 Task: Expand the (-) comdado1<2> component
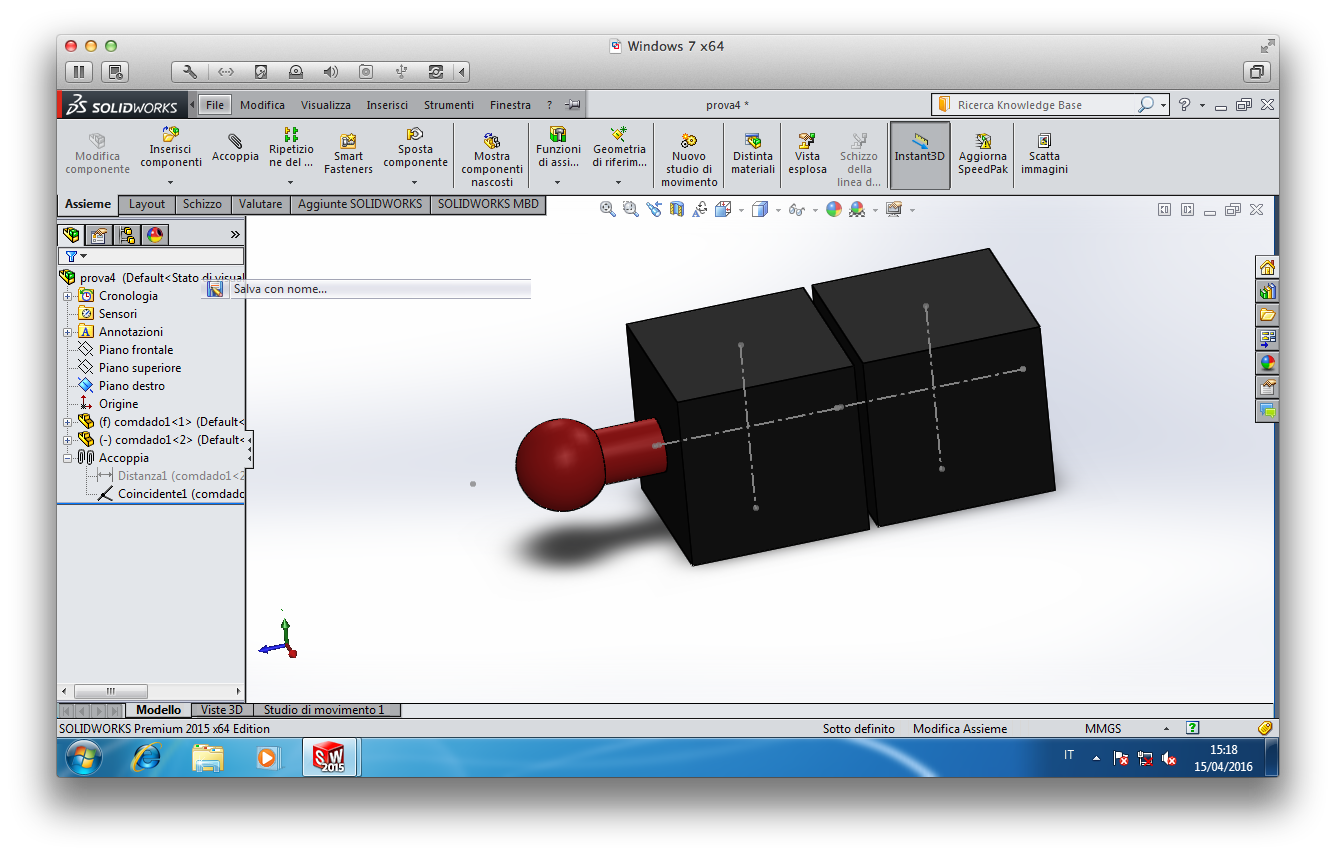[x=67, y=440]
